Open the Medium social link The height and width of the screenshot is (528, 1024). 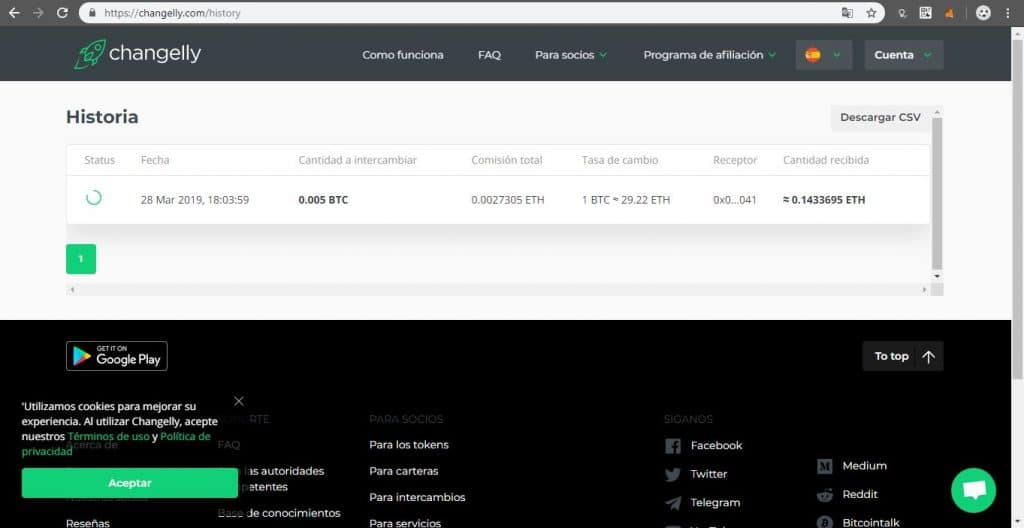[x=852, y=466]
